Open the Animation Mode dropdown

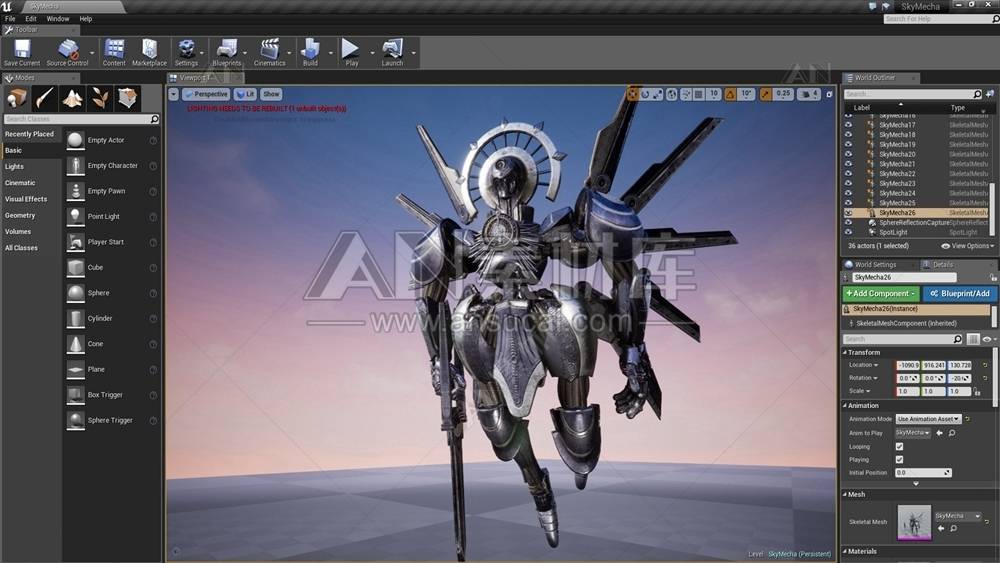point(928,419)
